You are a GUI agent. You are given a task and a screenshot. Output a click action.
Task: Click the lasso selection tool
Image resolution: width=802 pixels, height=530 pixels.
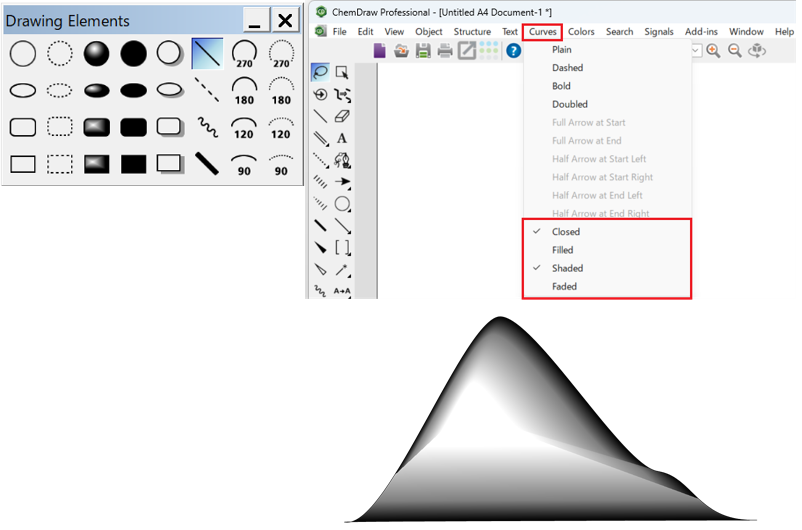(320, 72)
